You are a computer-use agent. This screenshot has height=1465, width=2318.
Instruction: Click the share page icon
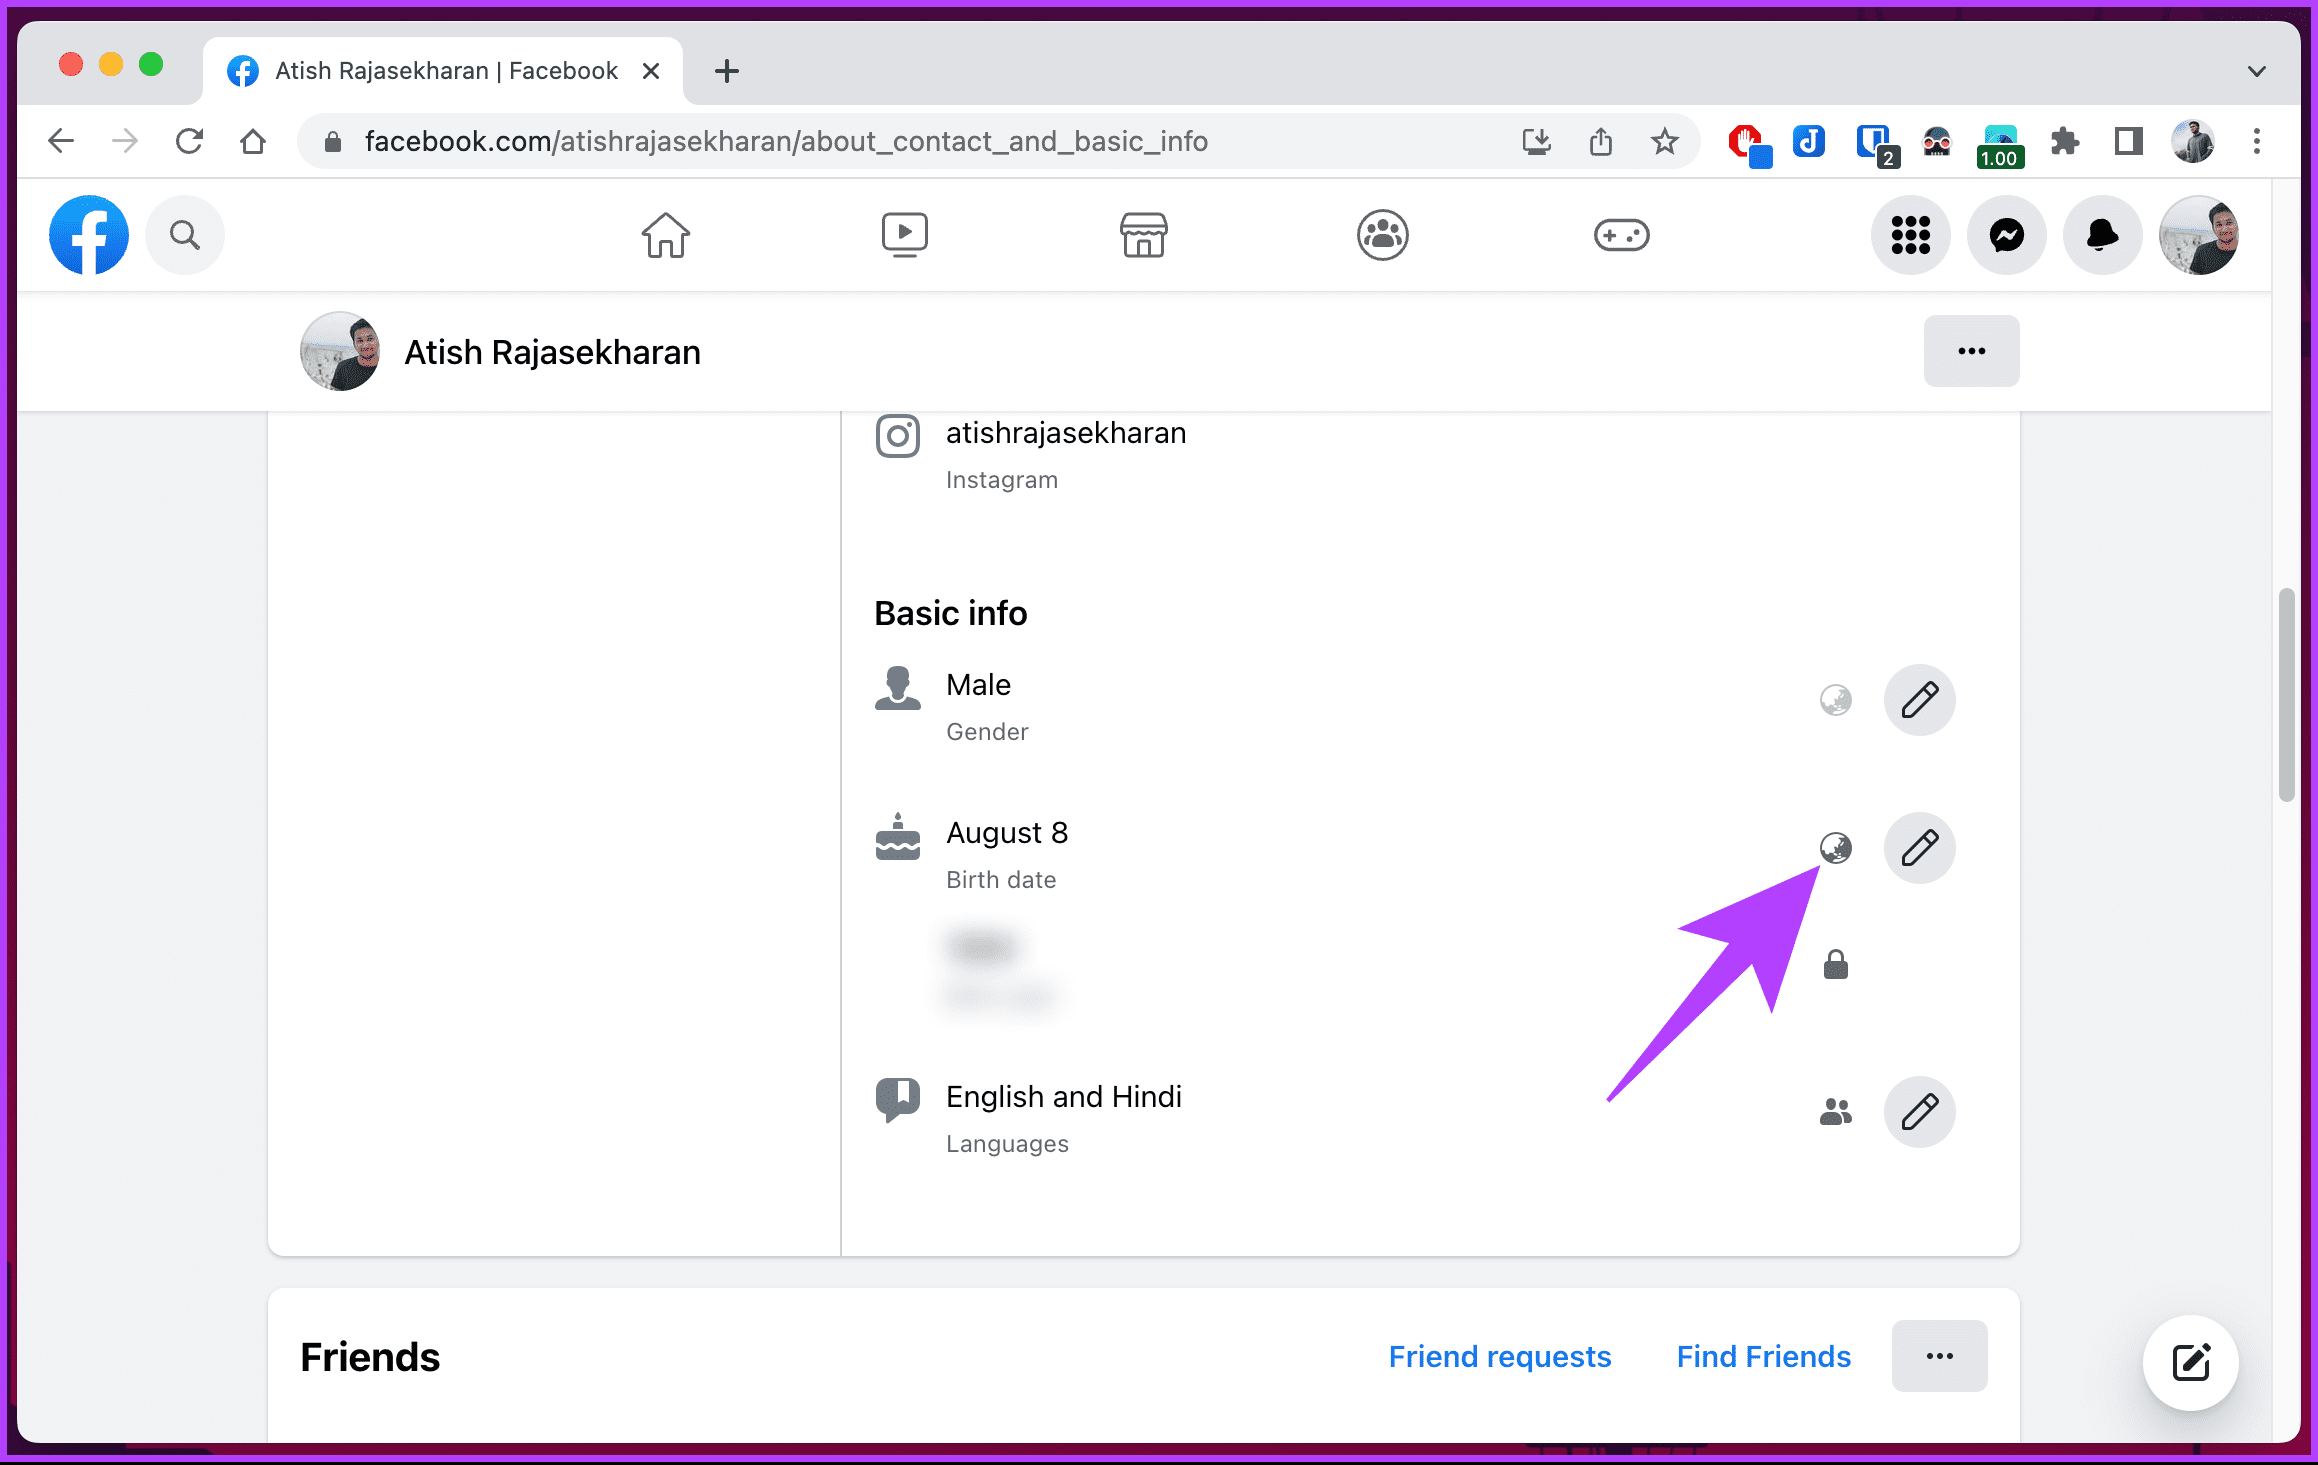click(x=1601, y=141)
